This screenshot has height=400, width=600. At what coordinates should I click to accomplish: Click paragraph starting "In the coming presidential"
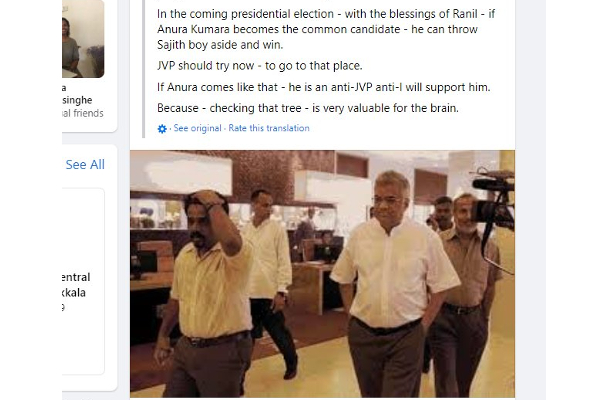[326, 29]
